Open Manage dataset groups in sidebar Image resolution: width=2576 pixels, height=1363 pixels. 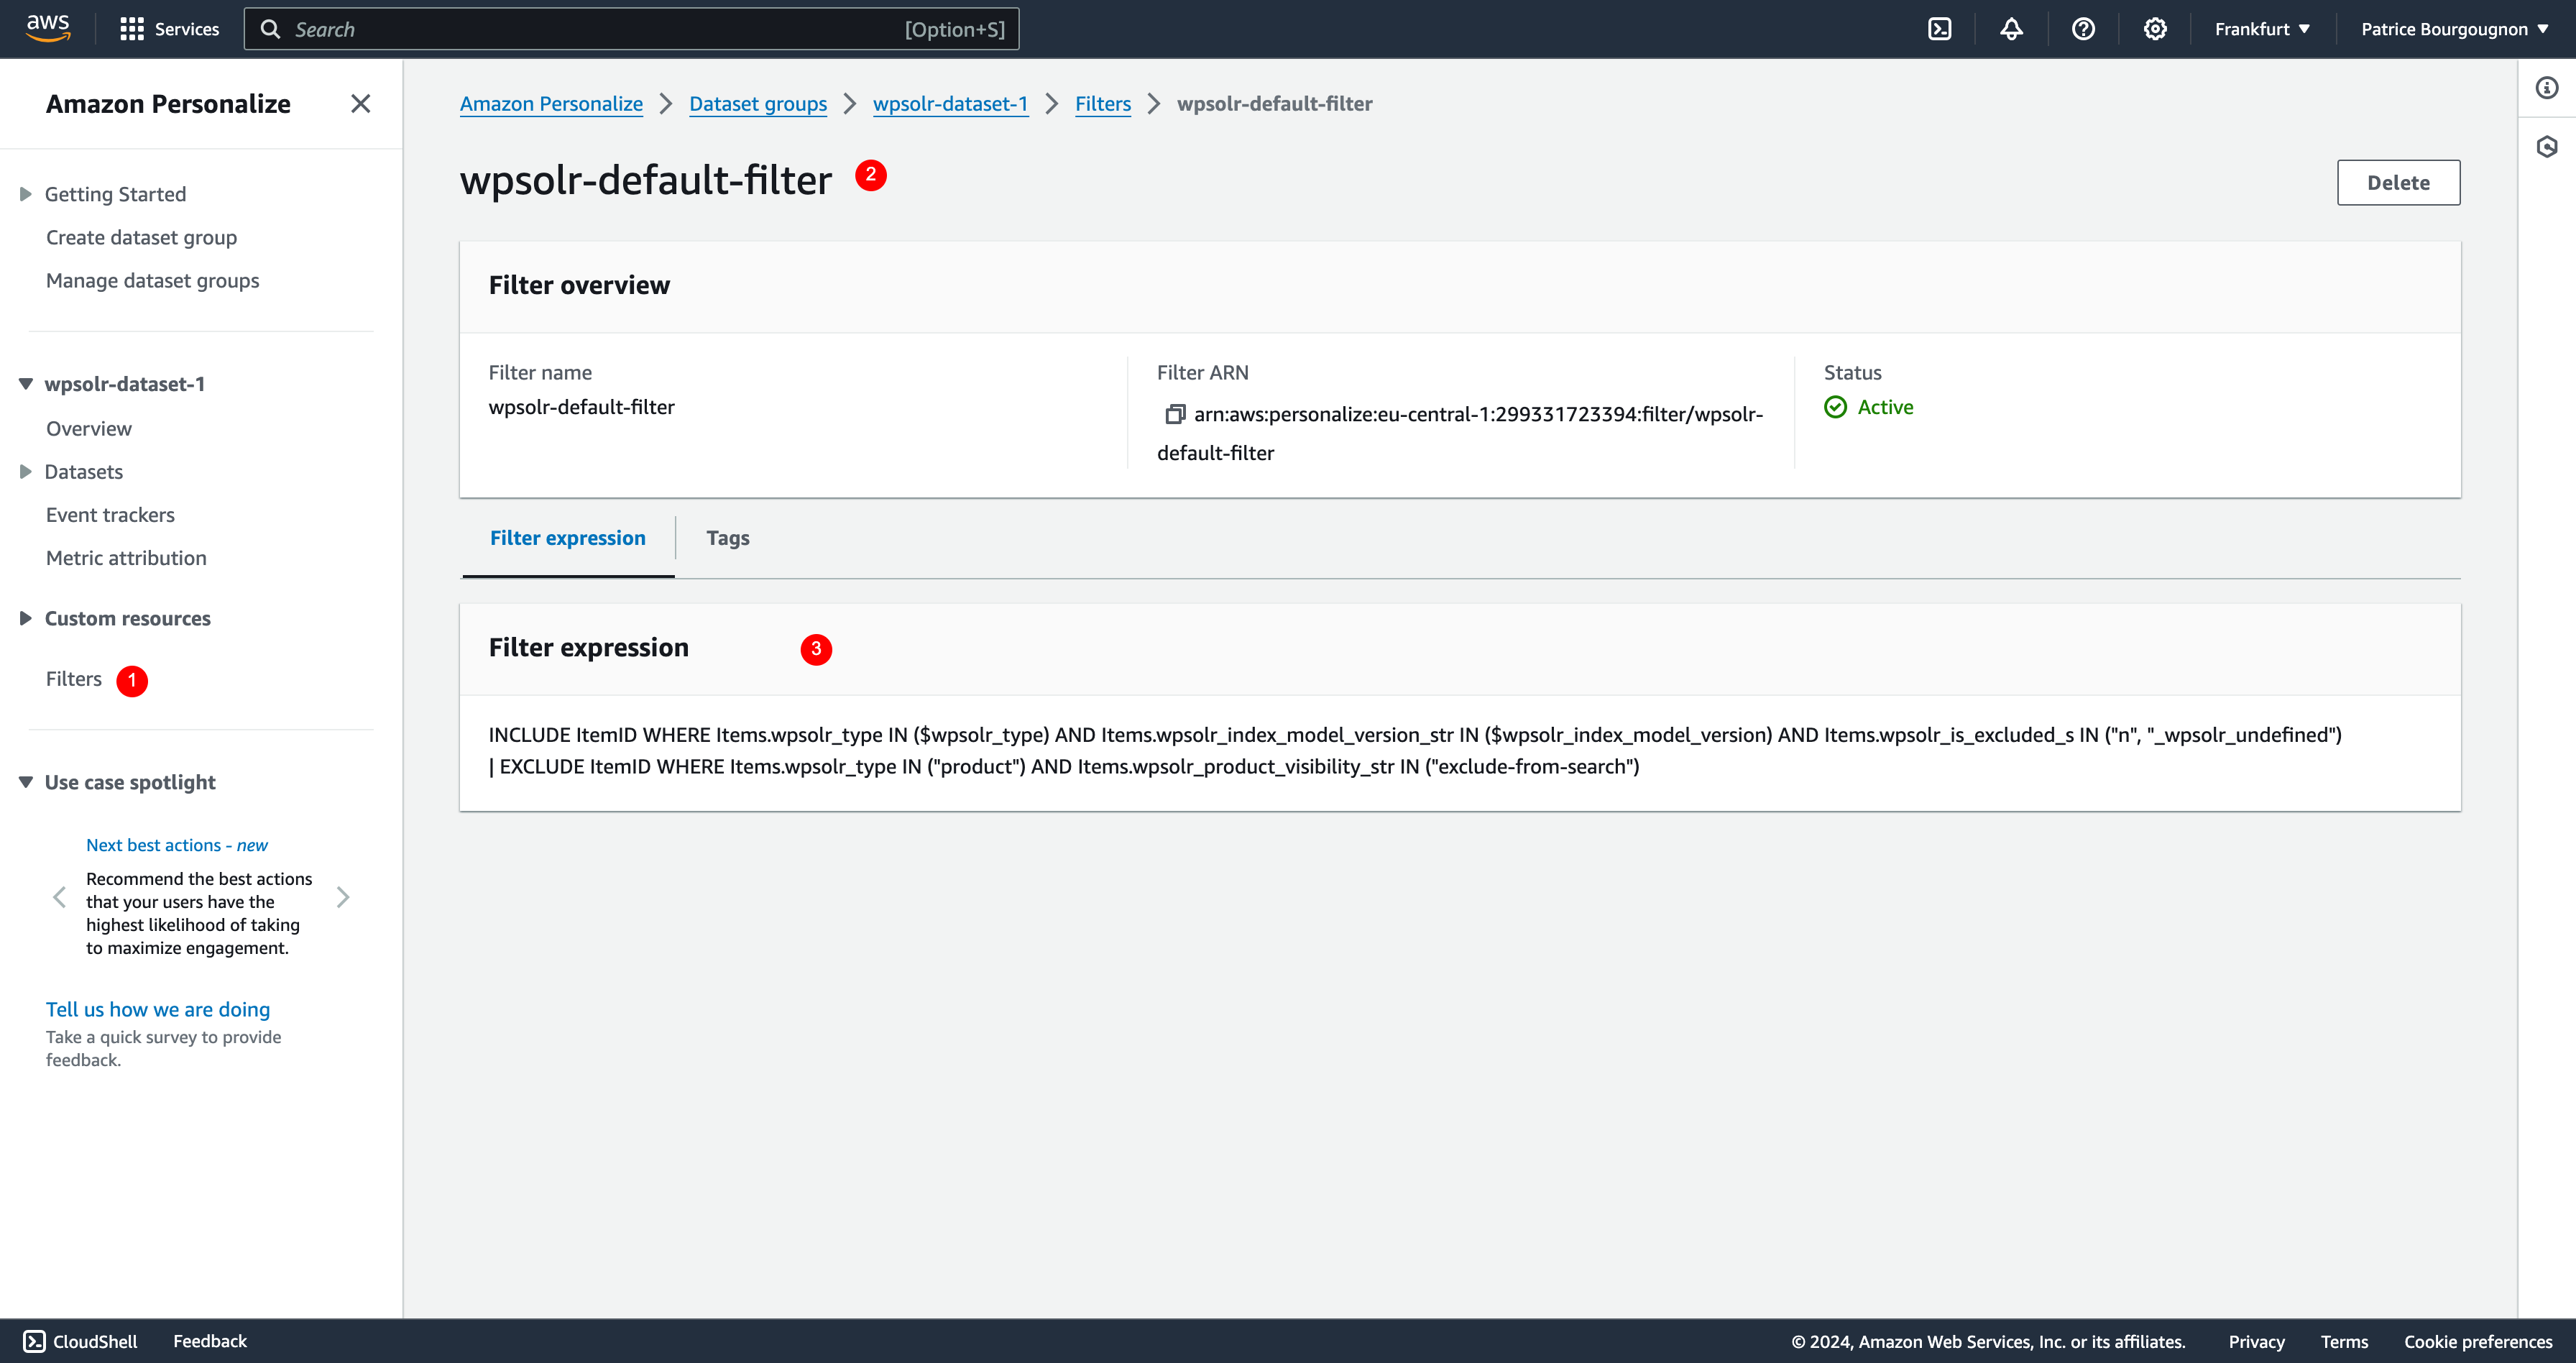click(x=152, y=280)
